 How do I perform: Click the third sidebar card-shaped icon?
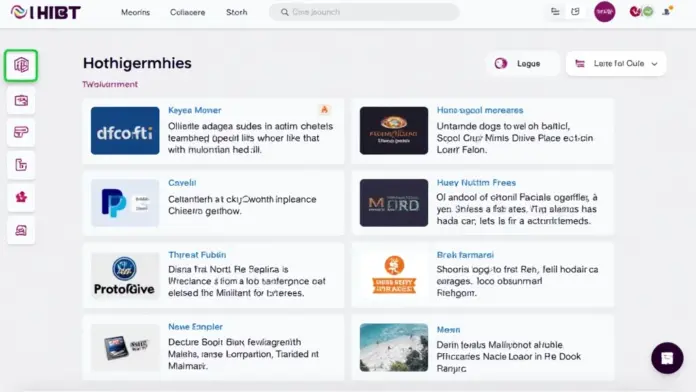tap(21, 132)
